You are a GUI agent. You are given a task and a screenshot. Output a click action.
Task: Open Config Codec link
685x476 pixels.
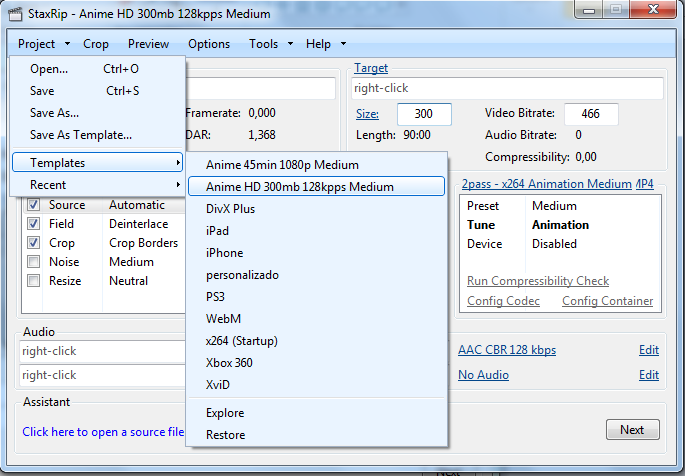point(503,301)
